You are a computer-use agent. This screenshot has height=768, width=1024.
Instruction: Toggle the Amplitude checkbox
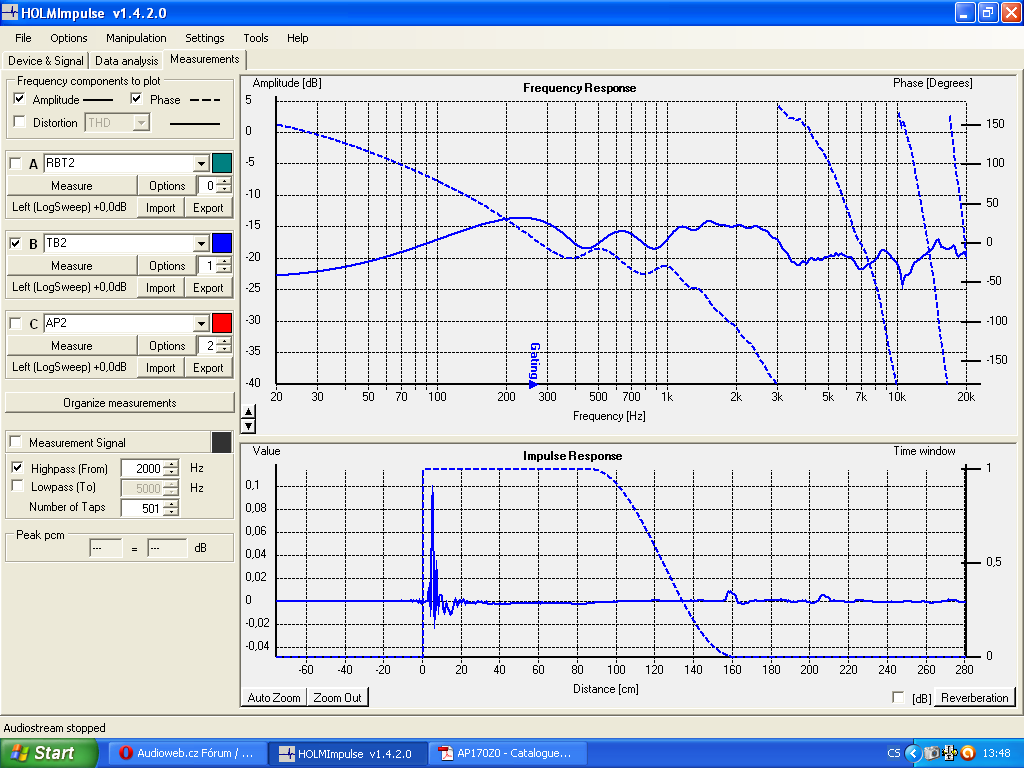(x=20, y=99)
